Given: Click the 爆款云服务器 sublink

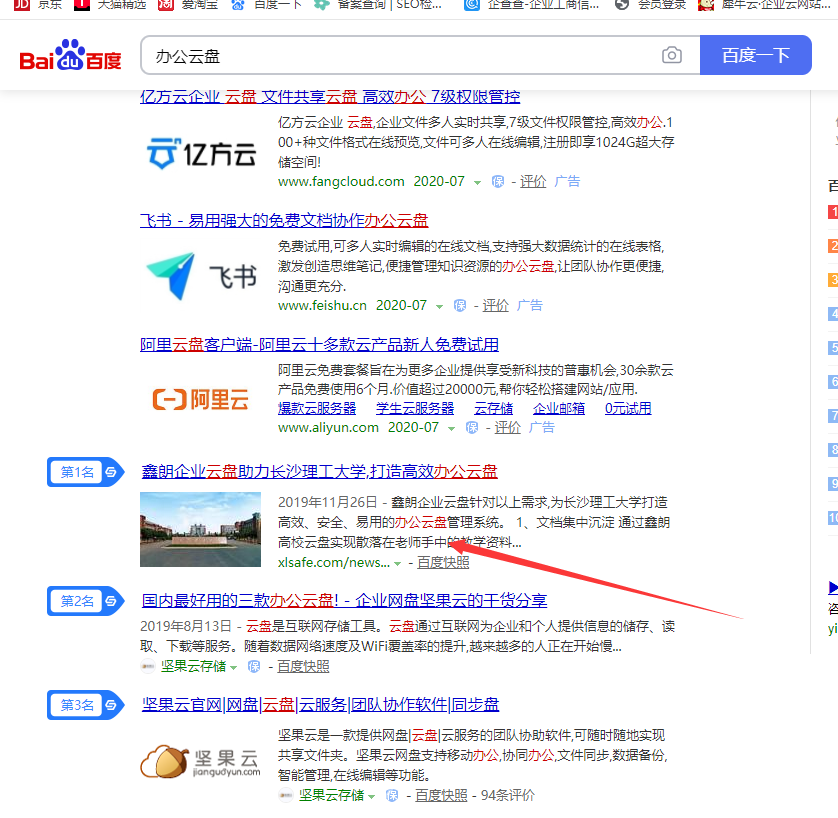Looking at the screenshot, I should 317,409.
